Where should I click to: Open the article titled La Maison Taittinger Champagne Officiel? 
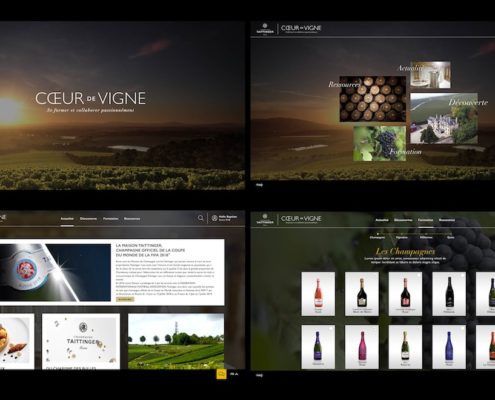pyautogui.click(x=150, y=250)
